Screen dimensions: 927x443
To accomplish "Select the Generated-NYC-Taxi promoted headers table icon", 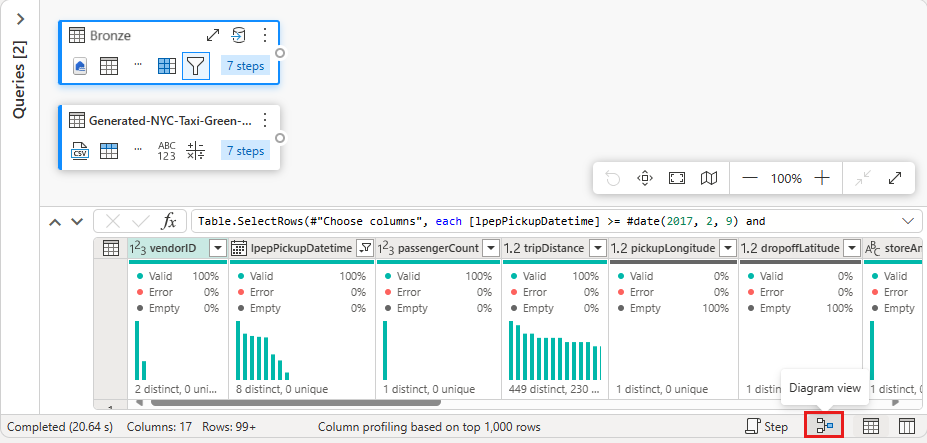I will 109,151.
